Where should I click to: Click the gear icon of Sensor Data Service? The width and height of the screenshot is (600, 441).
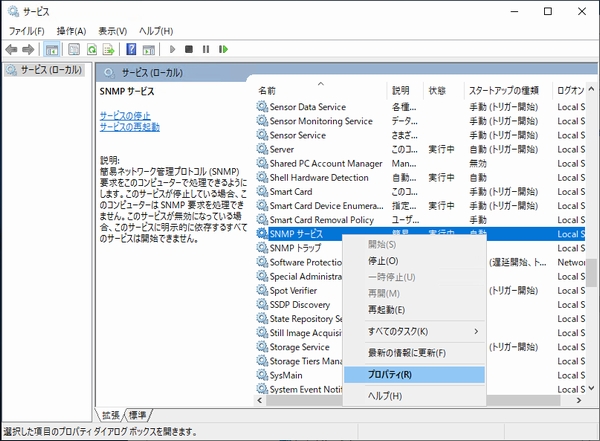pos(262,106)
